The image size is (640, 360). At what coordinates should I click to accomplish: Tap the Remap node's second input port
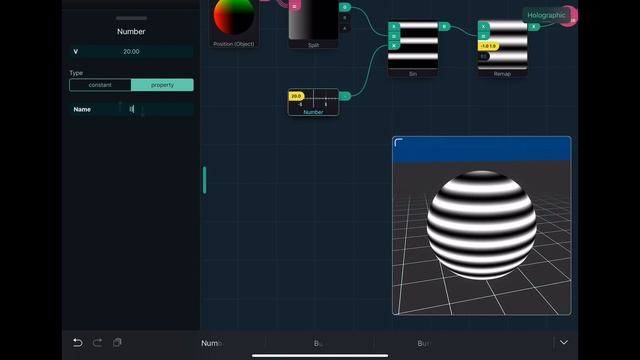click(484, 36)
